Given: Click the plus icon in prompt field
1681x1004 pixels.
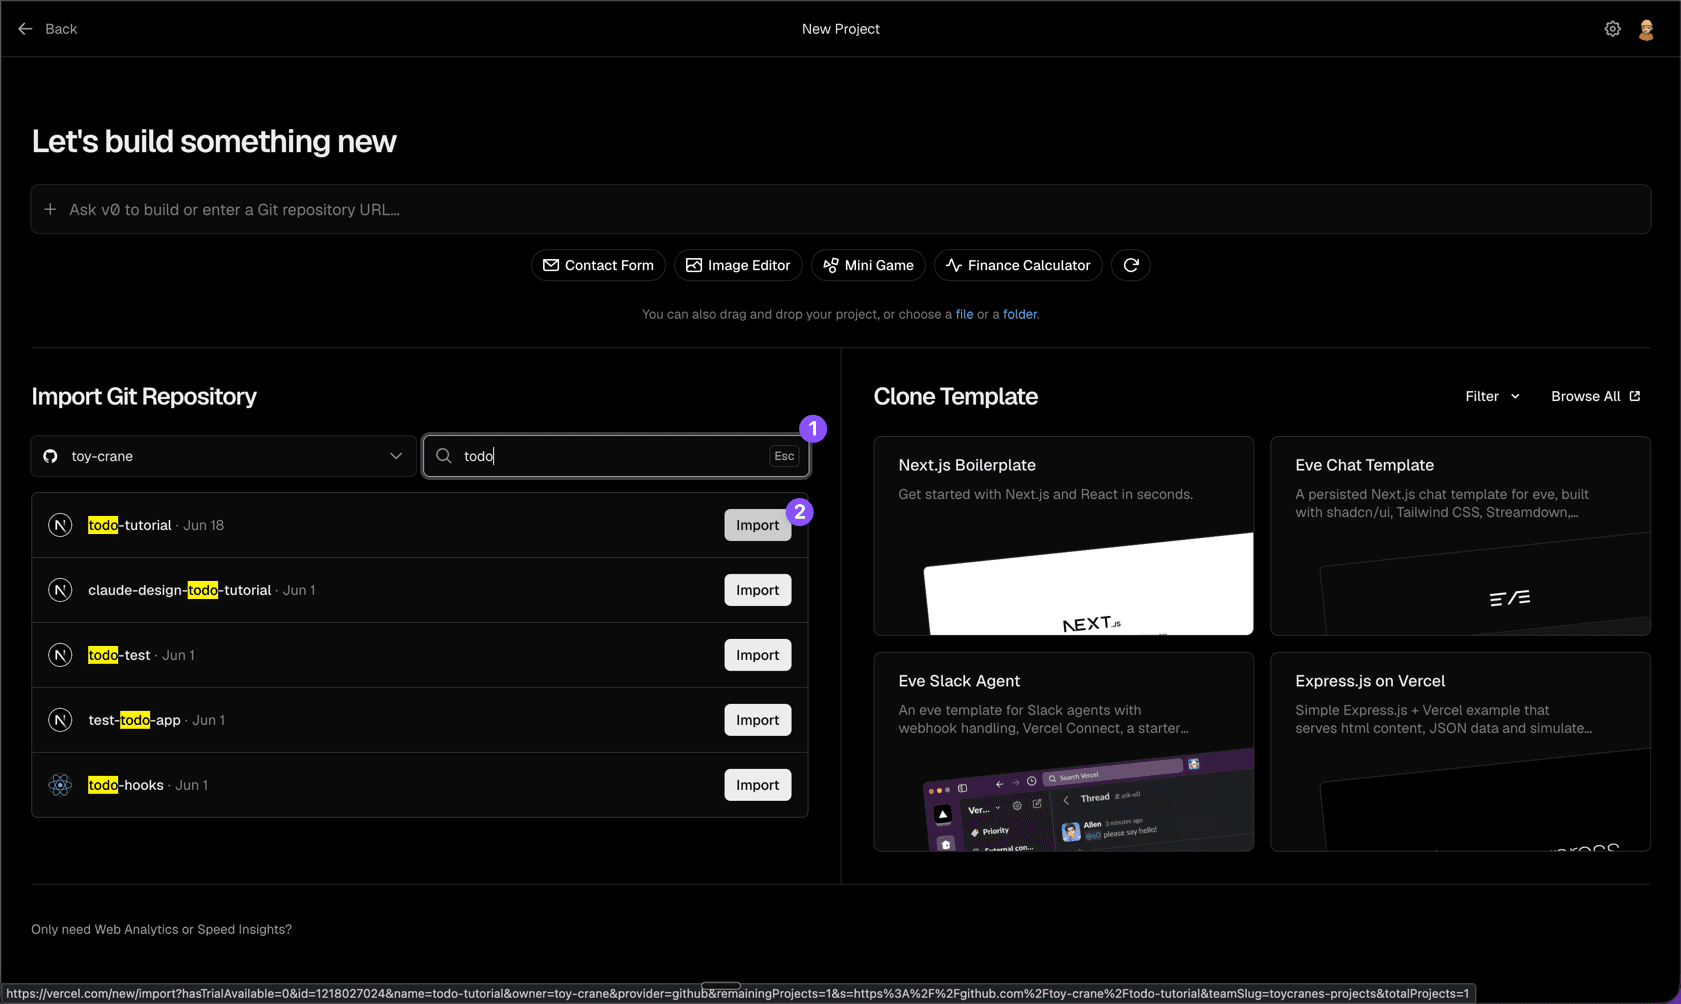Looking at the screenshot, I should pos(50,209).
